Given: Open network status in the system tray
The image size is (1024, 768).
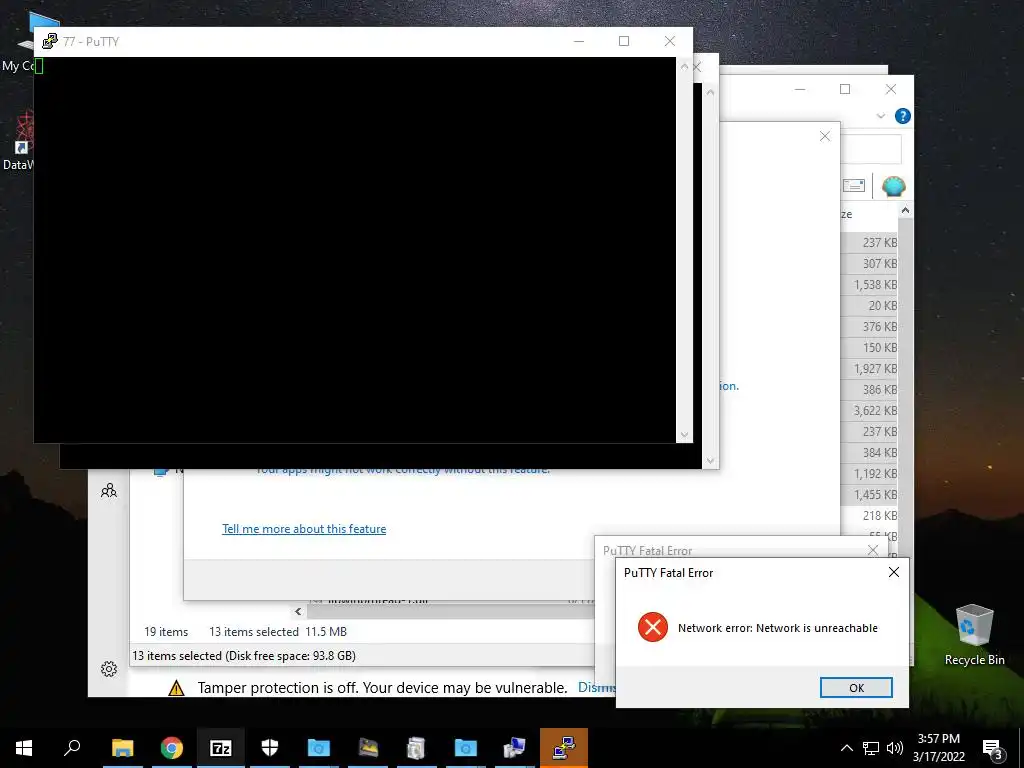Looking at the screenshot, I should [871, 748].
